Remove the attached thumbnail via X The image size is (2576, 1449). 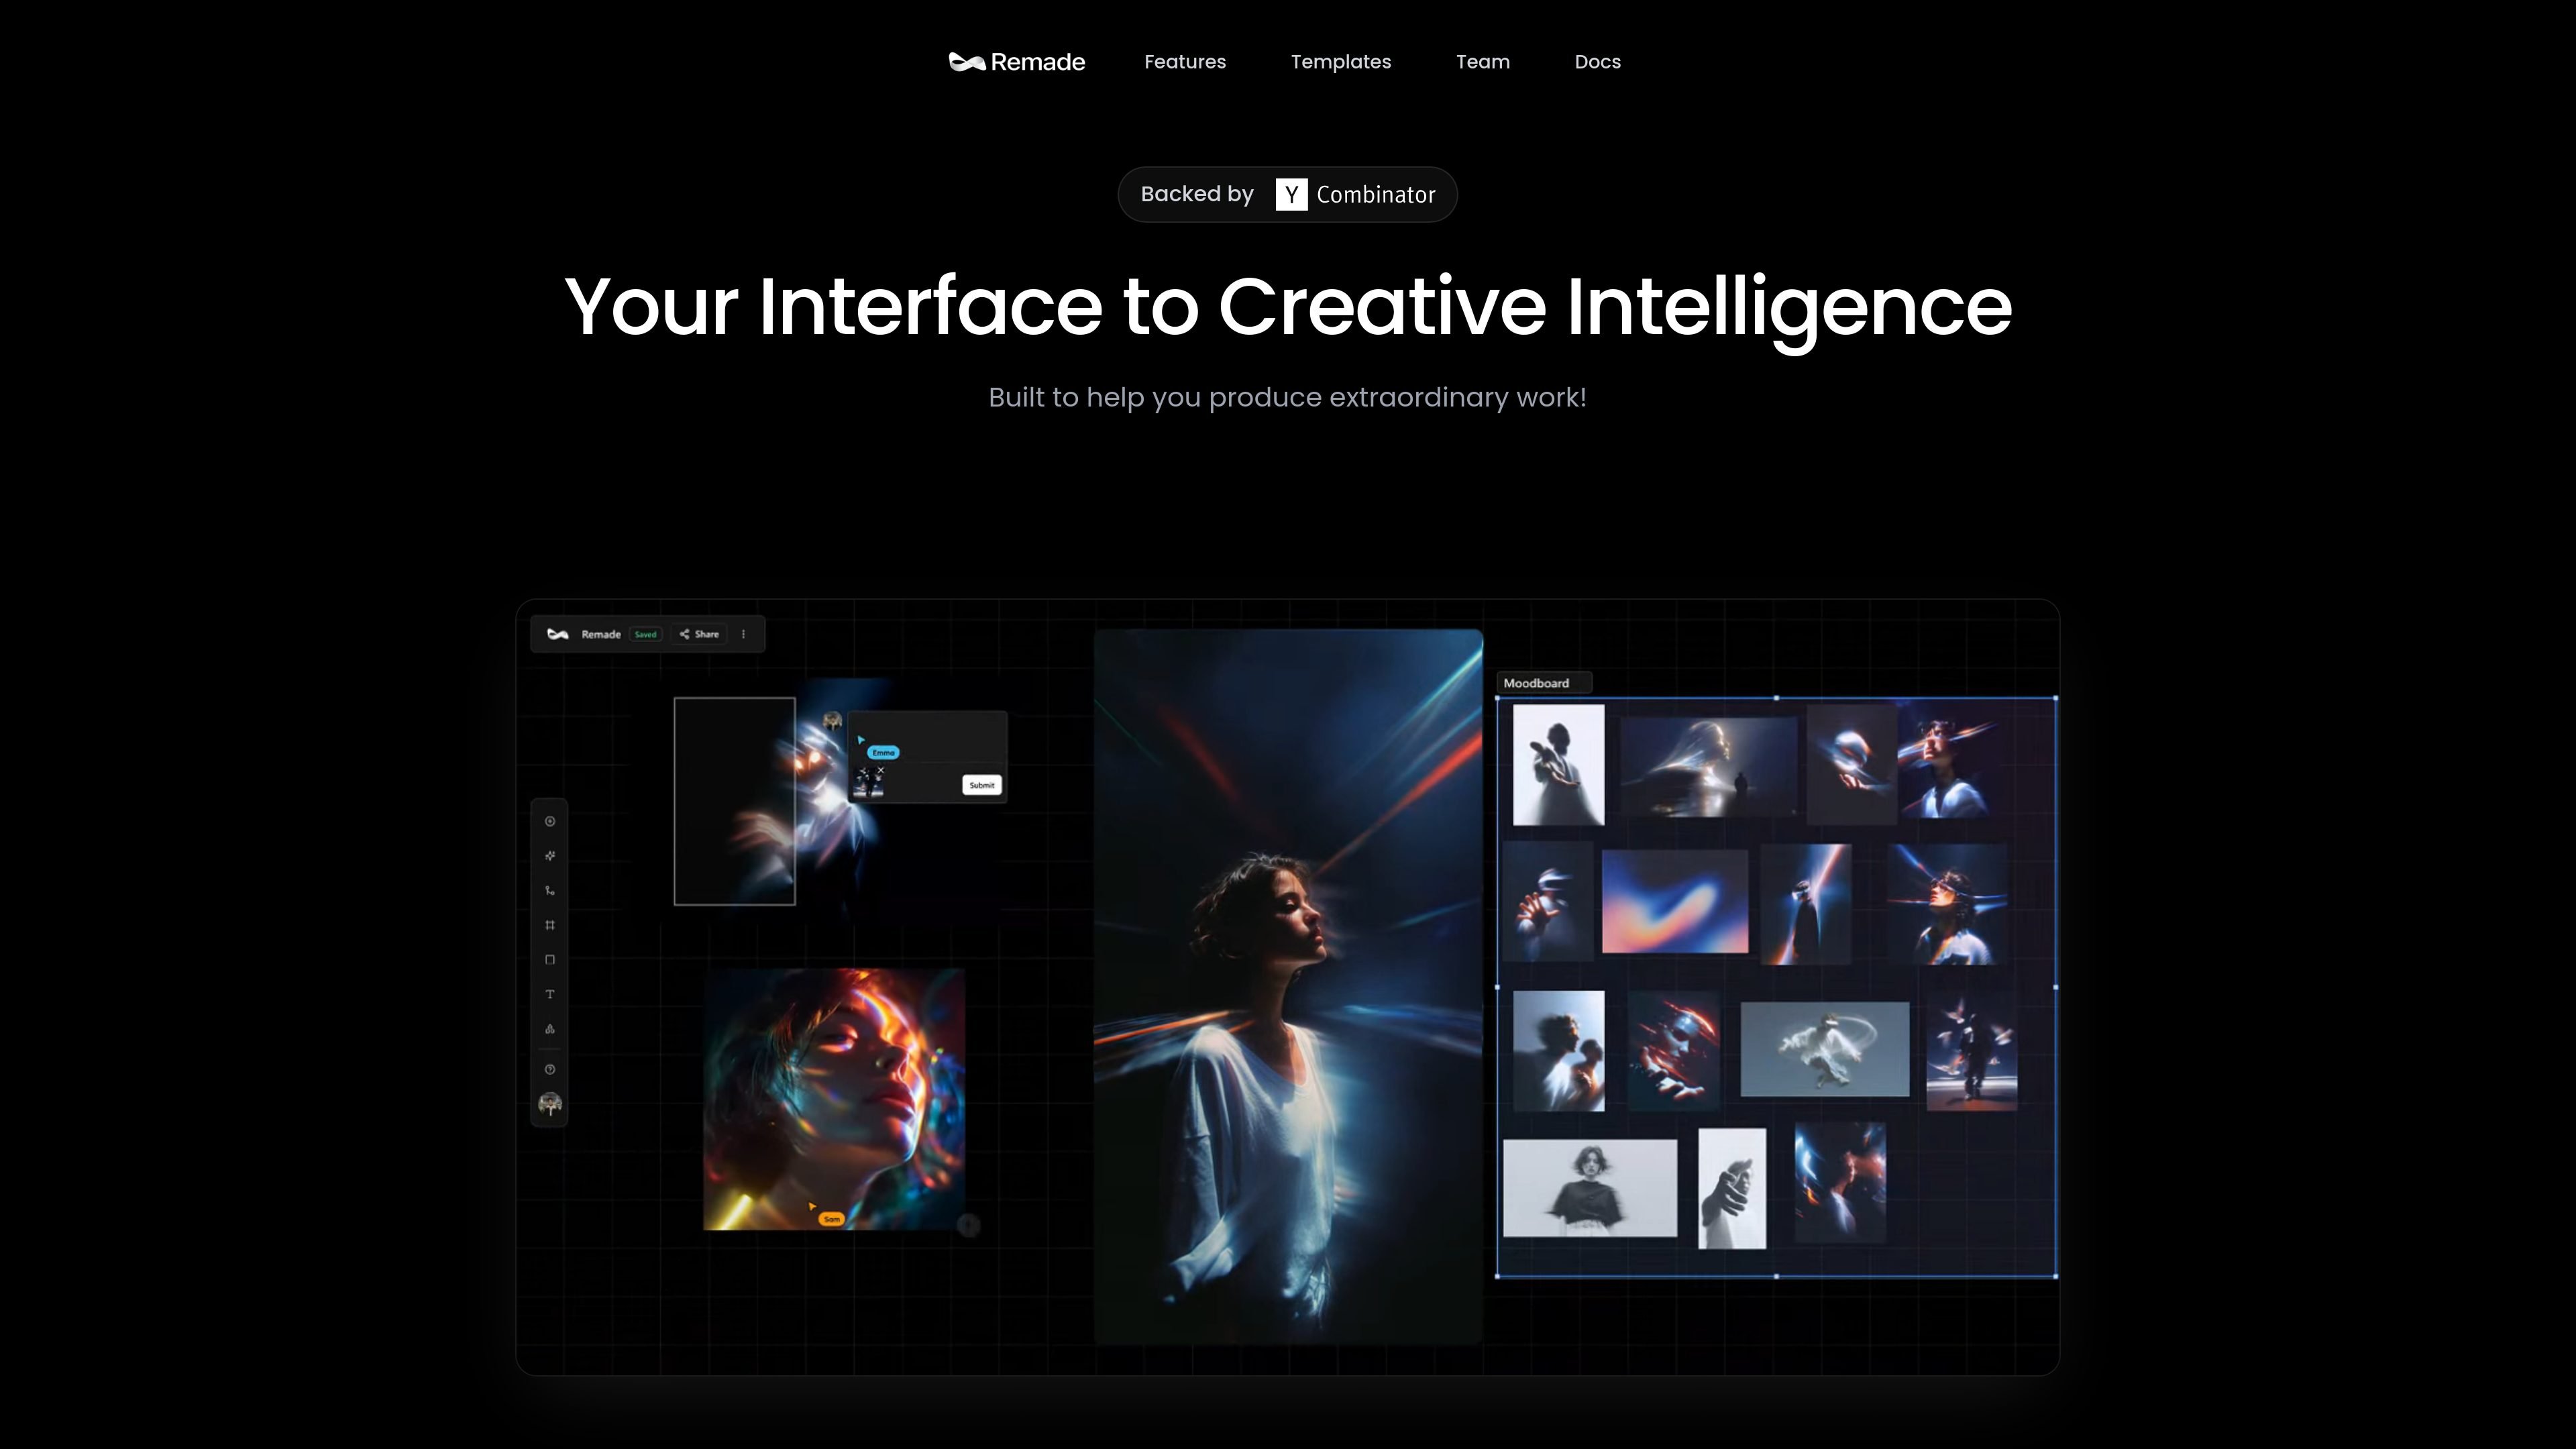880,770
